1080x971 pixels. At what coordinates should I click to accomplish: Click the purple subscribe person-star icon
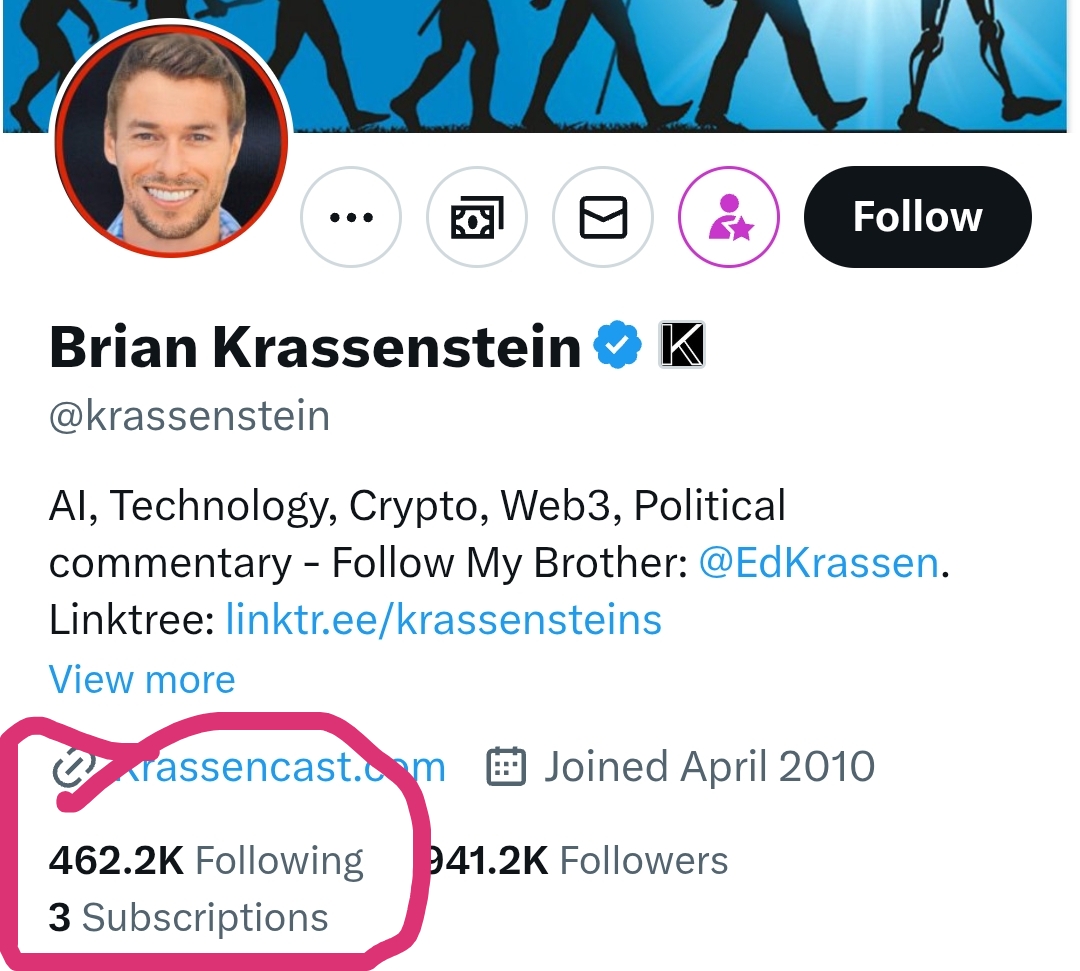point(729,217)
